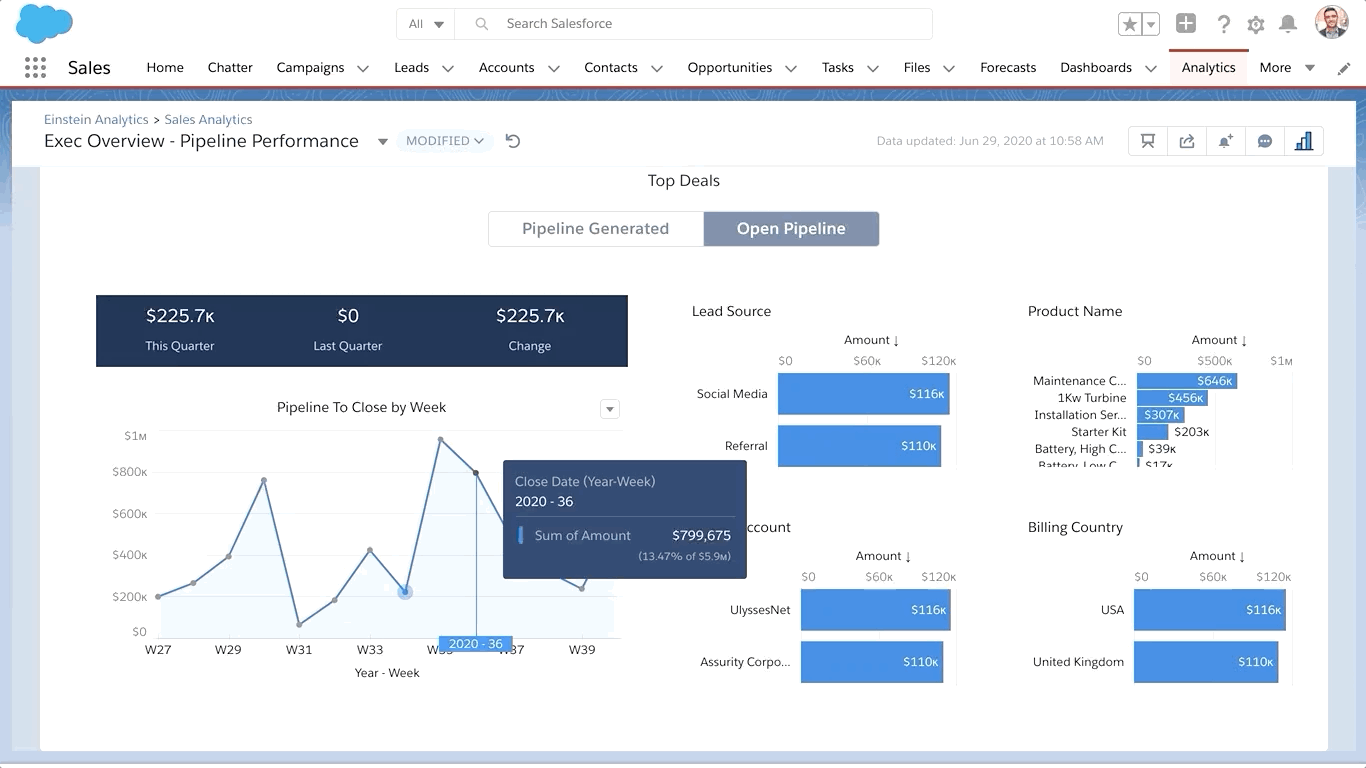Navigate to Einstein Analytics breadcrumb link
Image resolution: width=1366 pixels, height=768 pixels.
[96, 119]
